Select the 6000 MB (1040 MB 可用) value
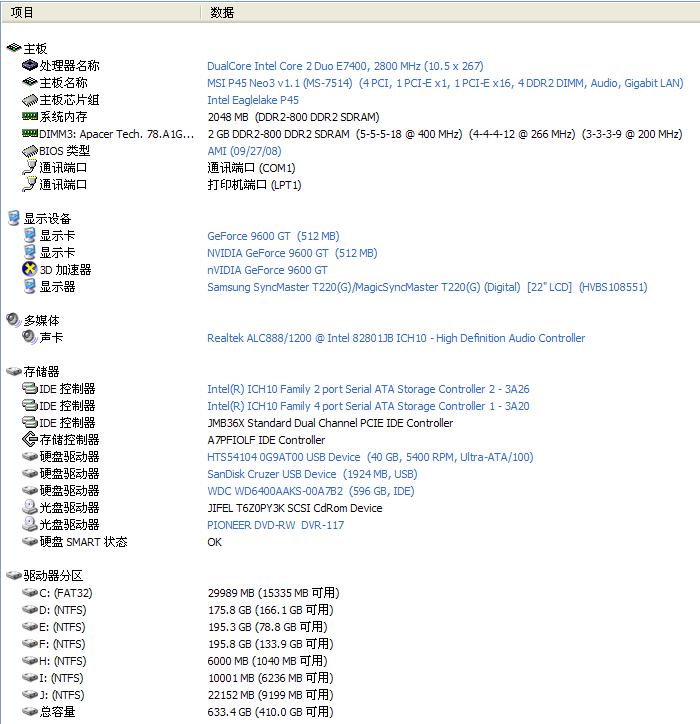Viewport: 700px width, 724px height. click(267, 661)
